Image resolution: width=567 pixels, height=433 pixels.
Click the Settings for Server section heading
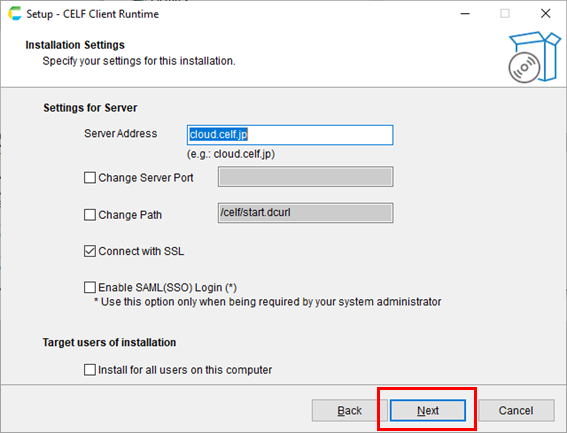point(90,108)
